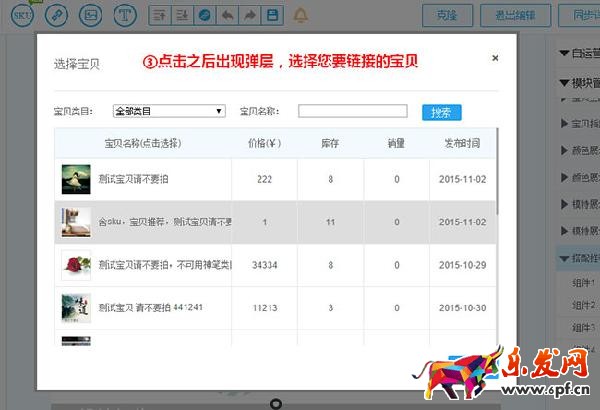600x410 pixels.
Task: Click the 退出编辑 button
Action: 514,16
